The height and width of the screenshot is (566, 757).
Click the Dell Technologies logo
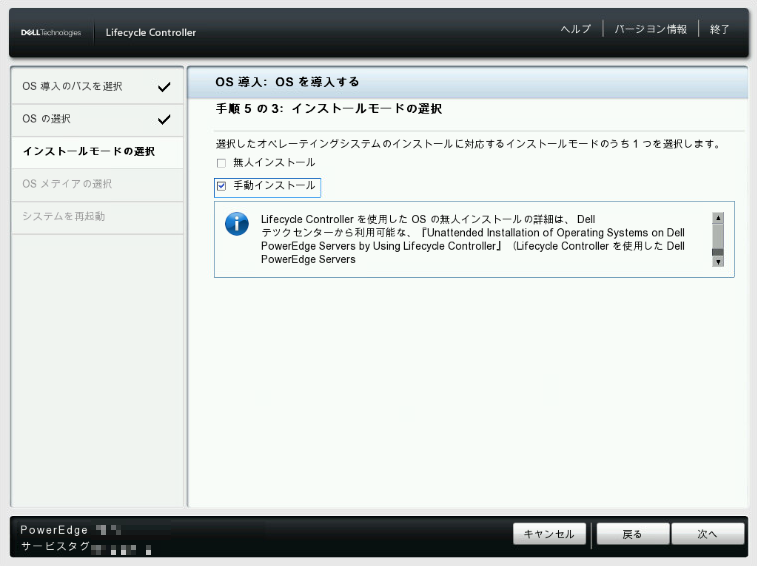pos(51,32)
